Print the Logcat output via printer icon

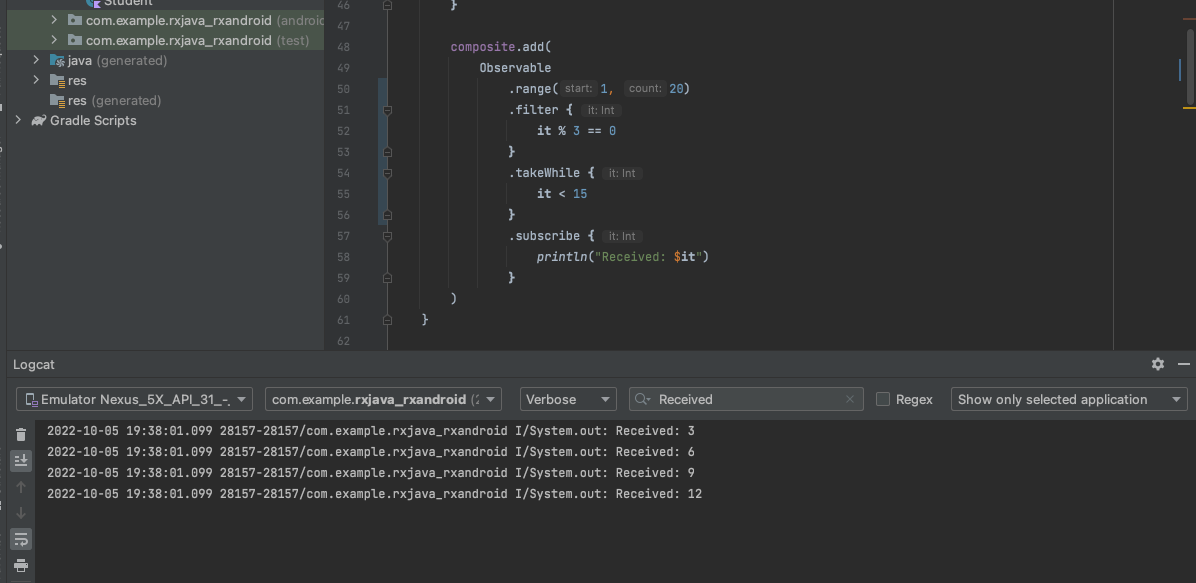[20, 566]
